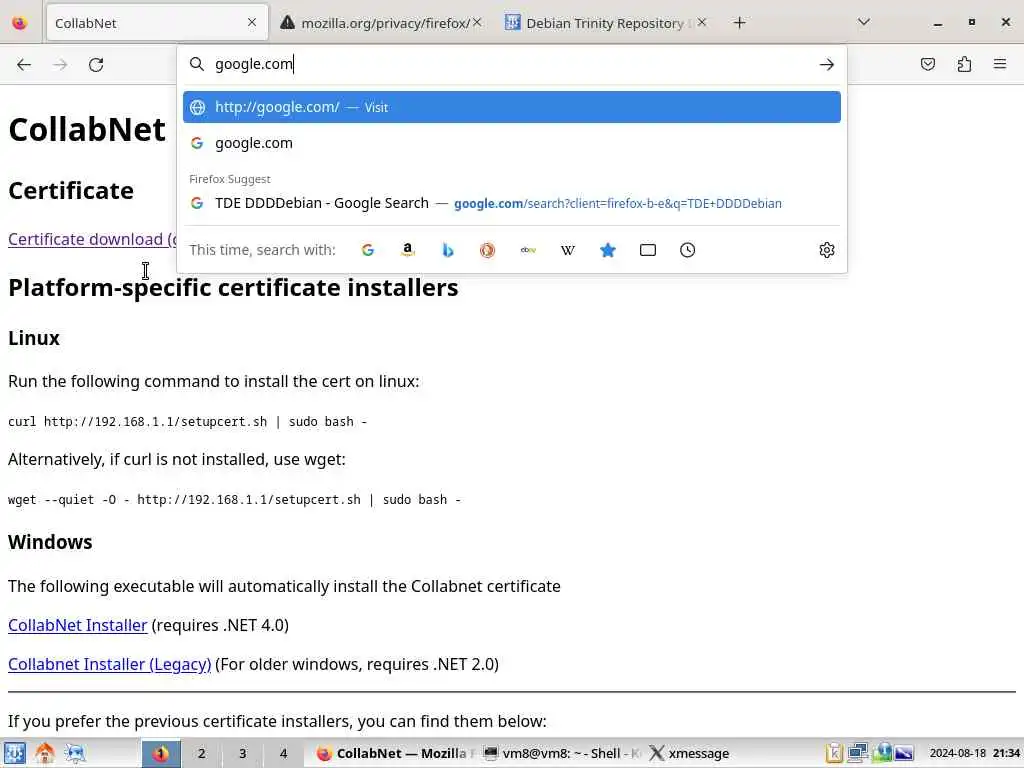This screenshot has width=1024, height=768.
Task: Search this time with Wikipedia
Action: (x=568, y=250)
